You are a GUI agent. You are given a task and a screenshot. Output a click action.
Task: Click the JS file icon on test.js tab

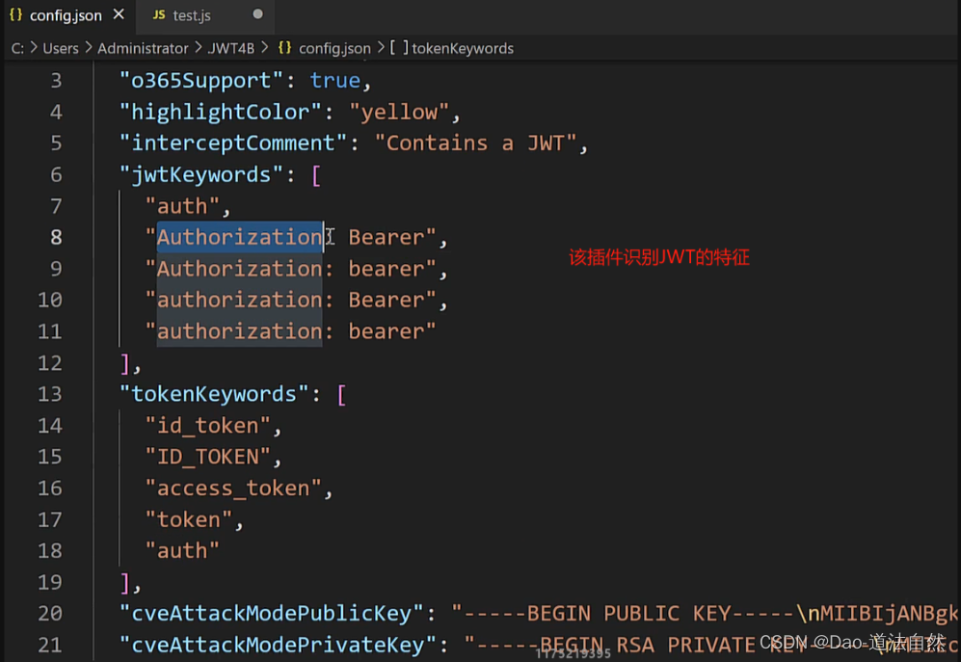(158, 16)
